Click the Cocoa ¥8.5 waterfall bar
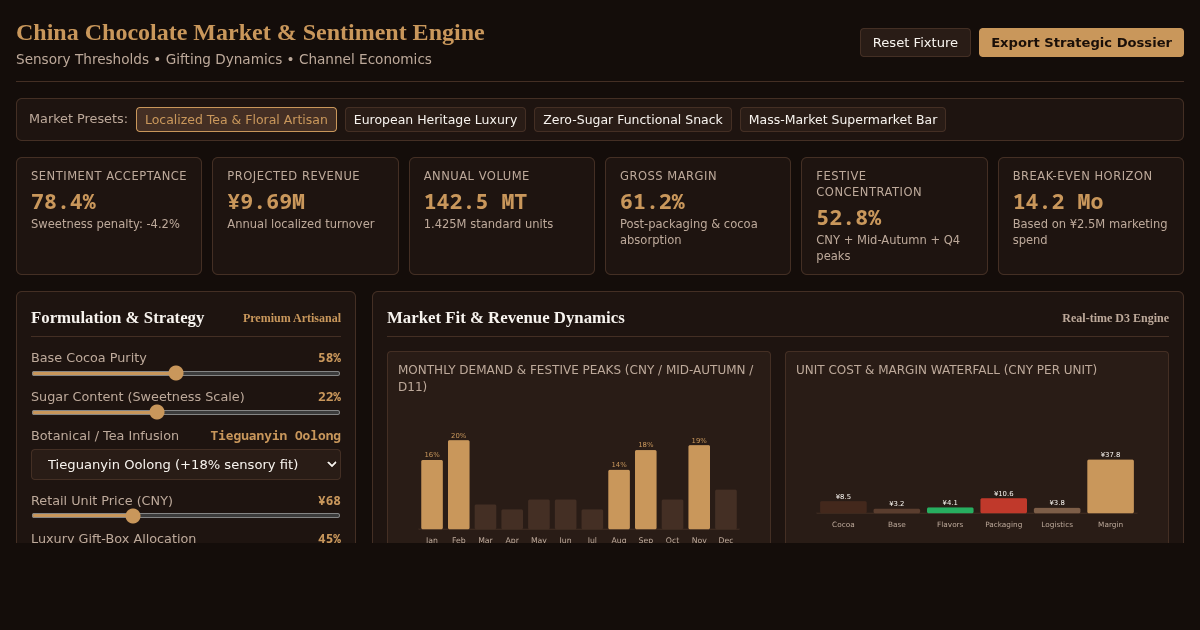Screen dimensions: 1200x630 (843, 507)
